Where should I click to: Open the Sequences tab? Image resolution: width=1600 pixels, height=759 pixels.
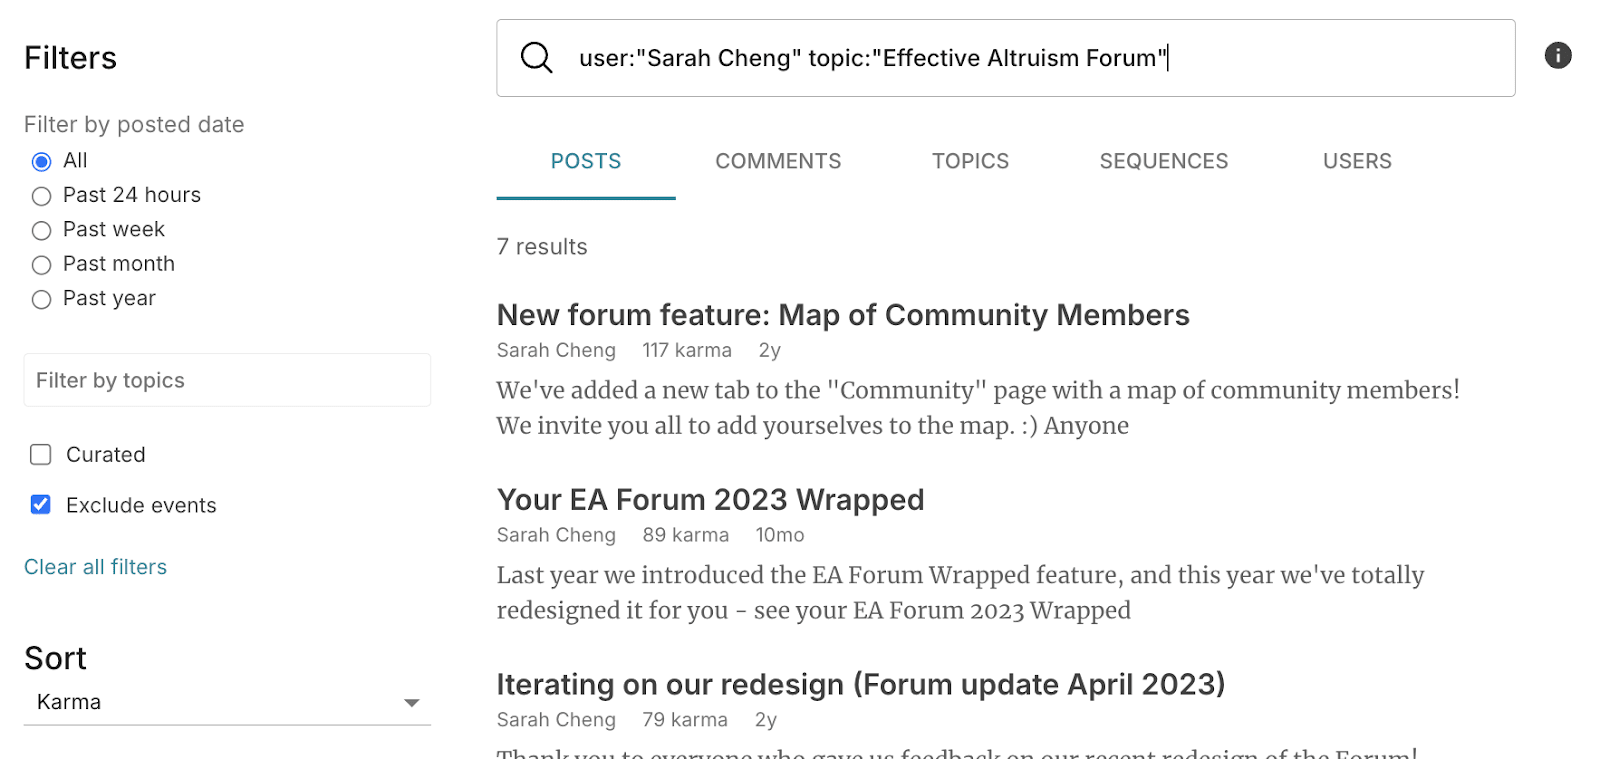[1163, 161]
